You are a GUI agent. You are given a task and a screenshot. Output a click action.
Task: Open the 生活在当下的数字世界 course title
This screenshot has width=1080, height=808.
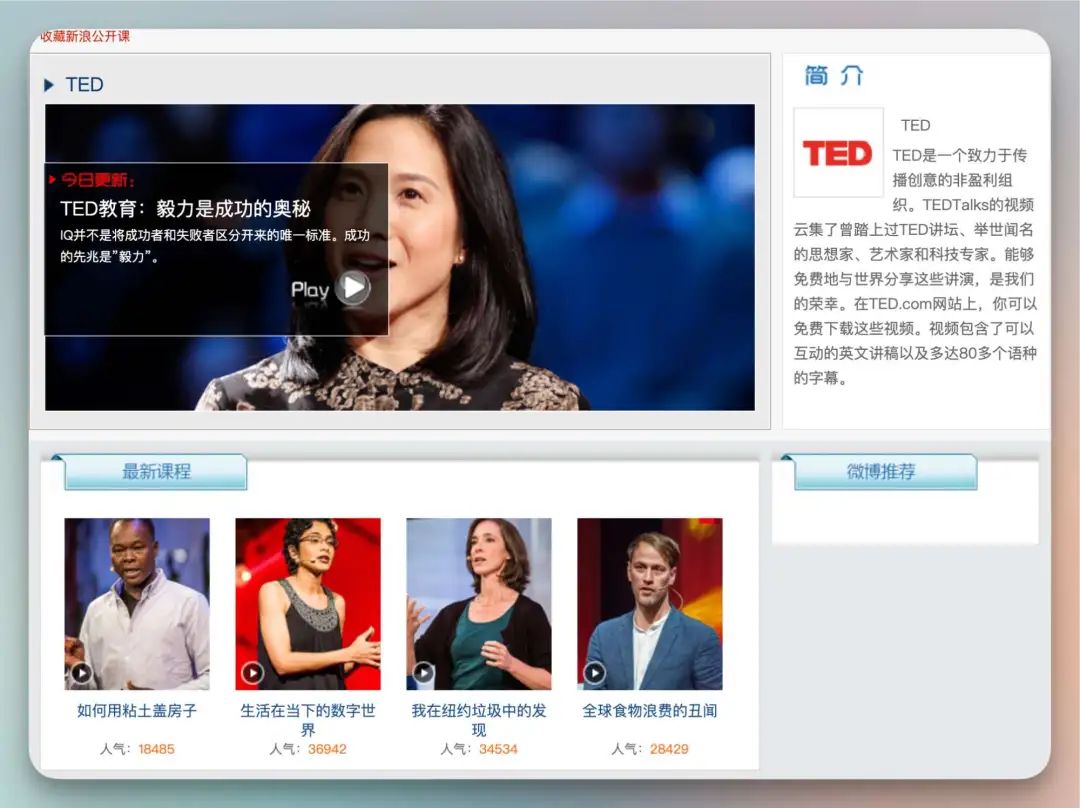point(307,719)
